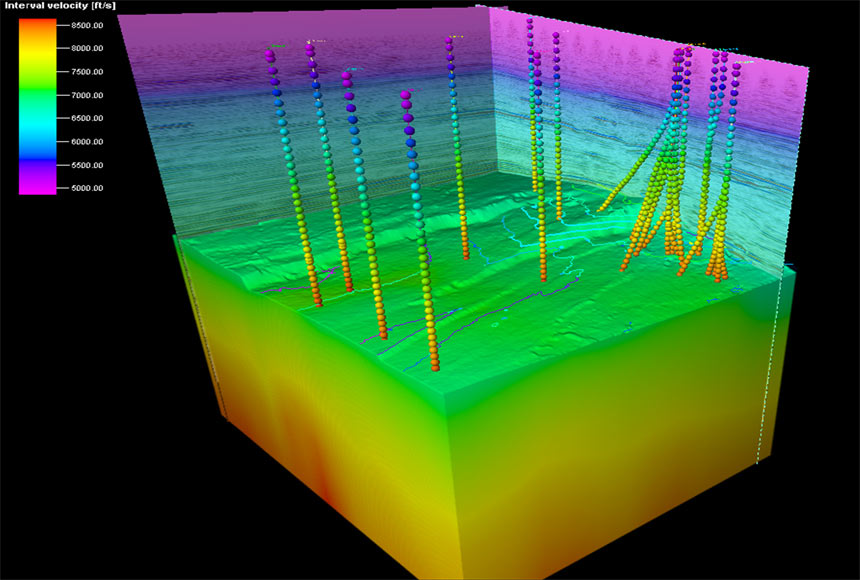Select the top of the leftmost well

tap(270, 57)
